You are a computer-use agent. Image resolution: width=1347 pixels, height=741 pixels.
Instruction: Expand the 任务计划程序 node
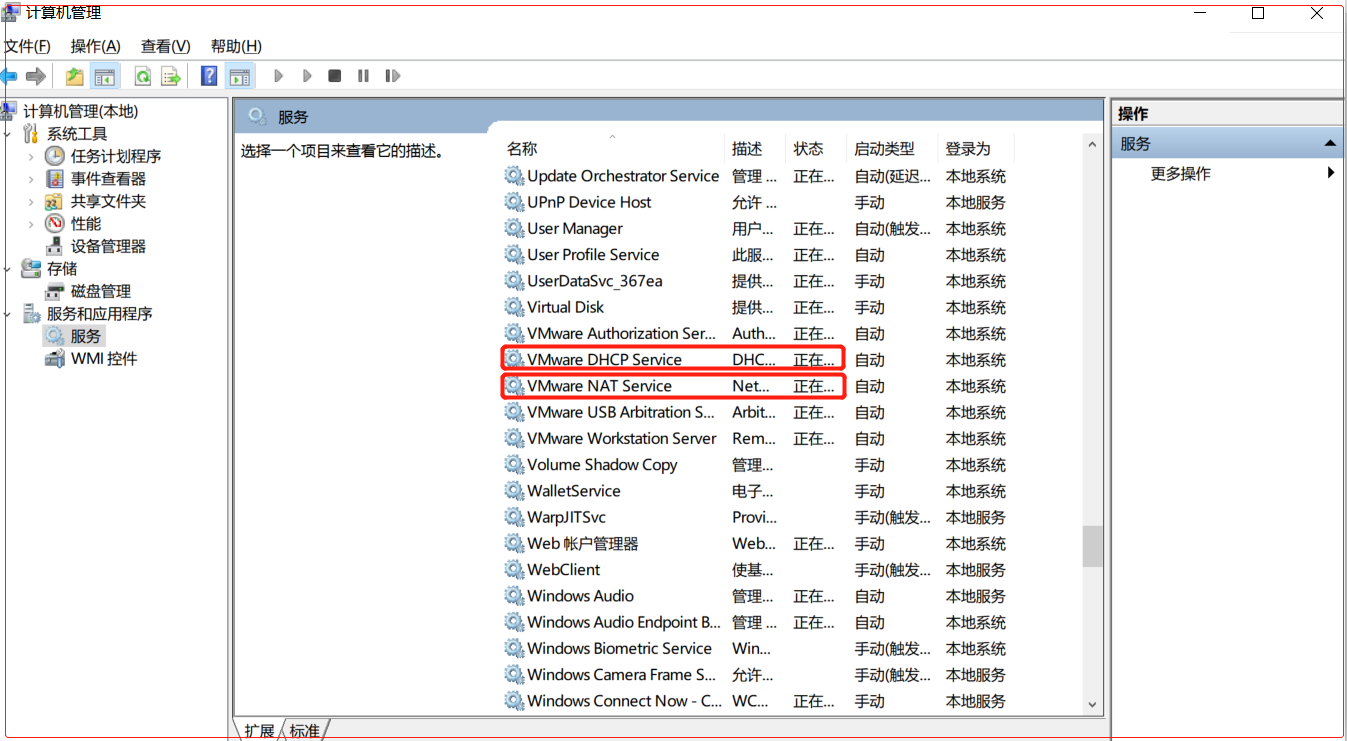click(31, 156)
